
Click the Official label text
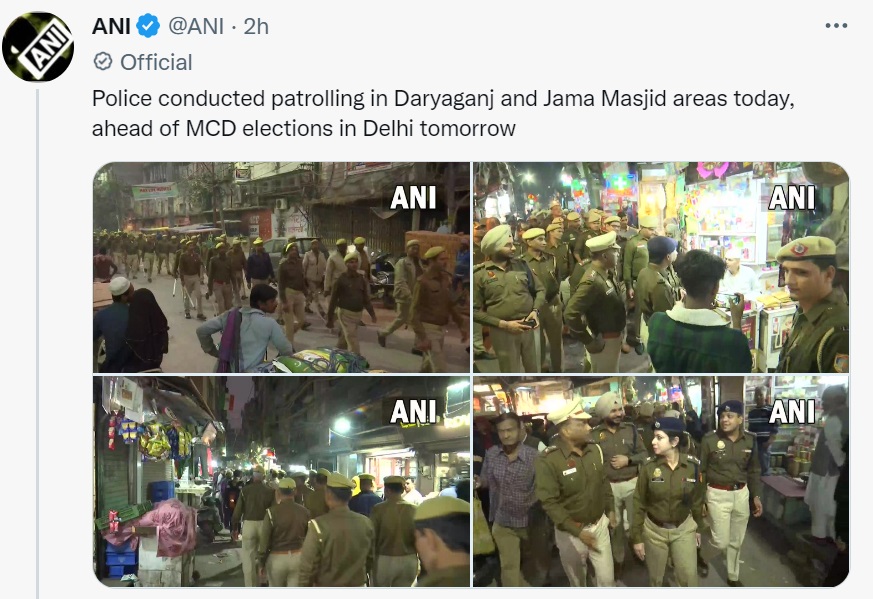point(156,62)
